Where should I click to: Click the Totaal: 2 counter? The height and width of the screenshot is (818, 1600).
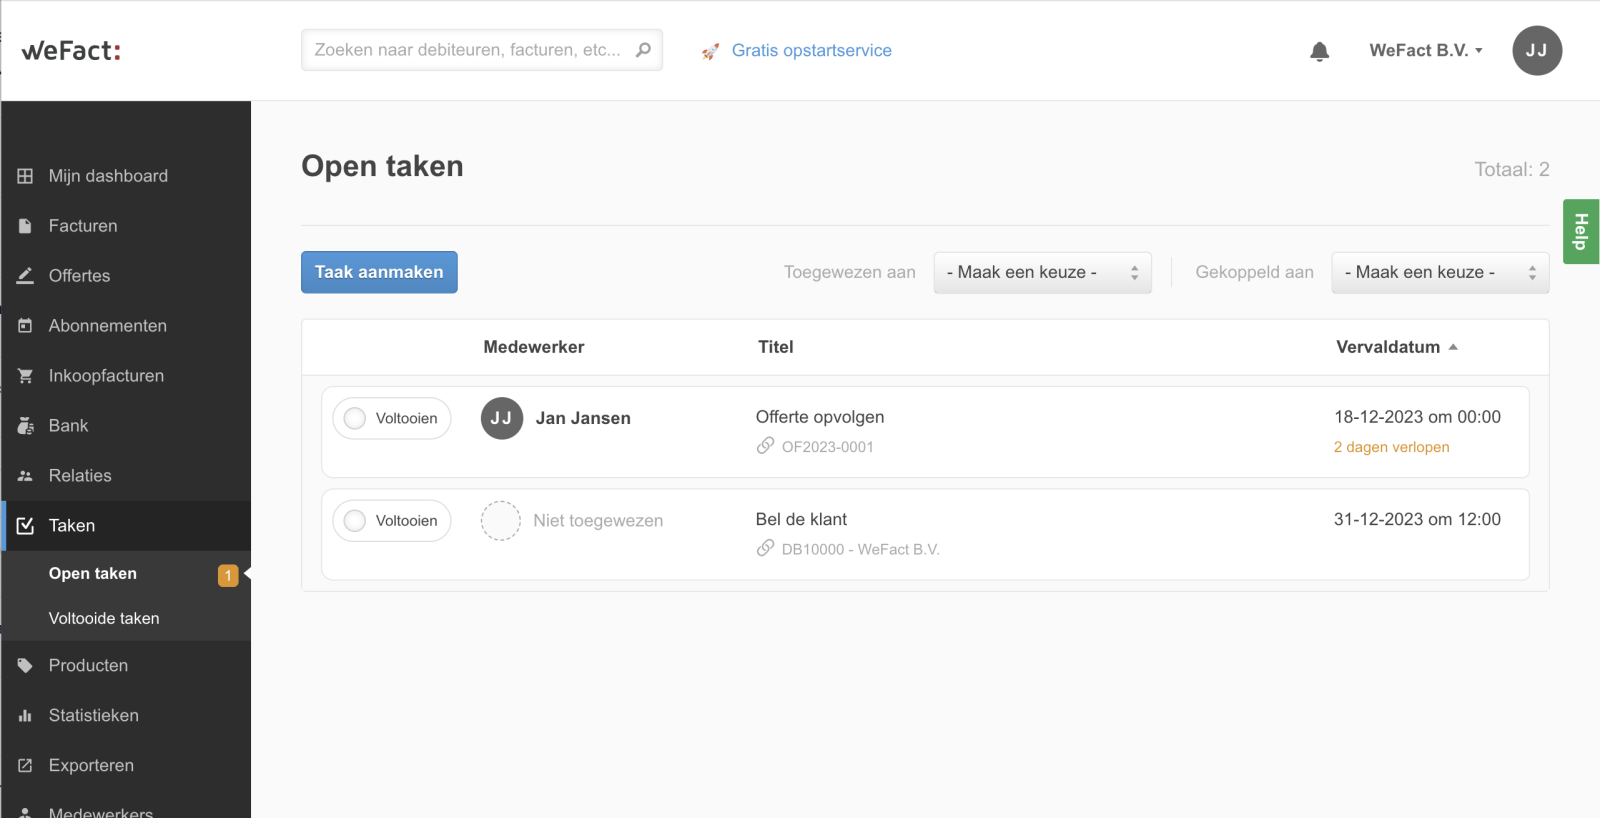point(1512,169)
